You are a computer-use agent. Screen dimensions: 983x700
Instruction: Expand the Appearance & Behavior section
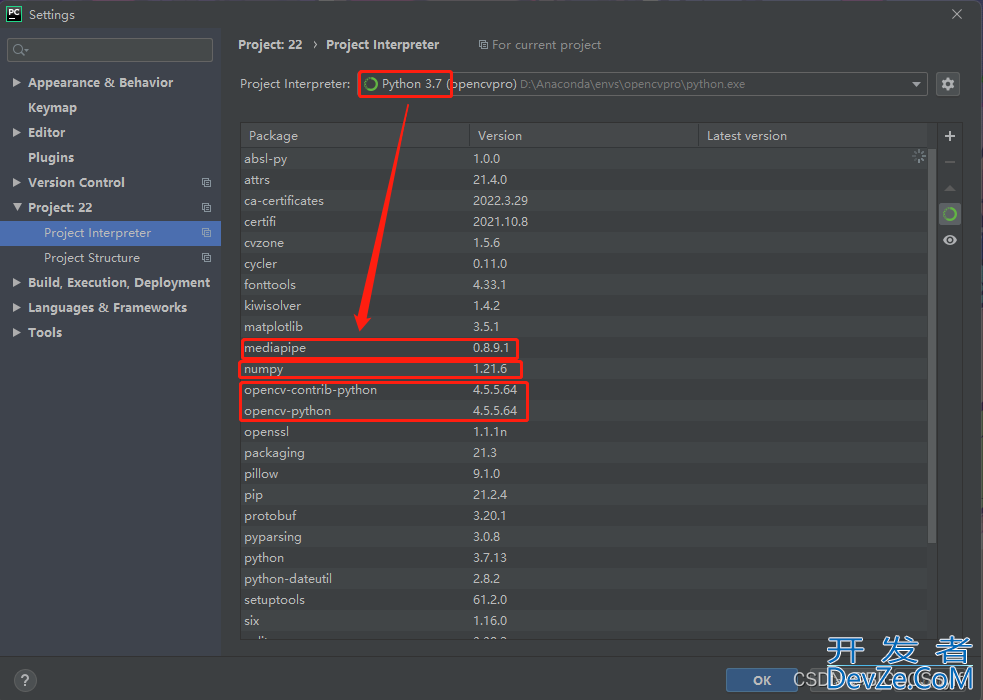pyautogui.click(x=17, y=82)
